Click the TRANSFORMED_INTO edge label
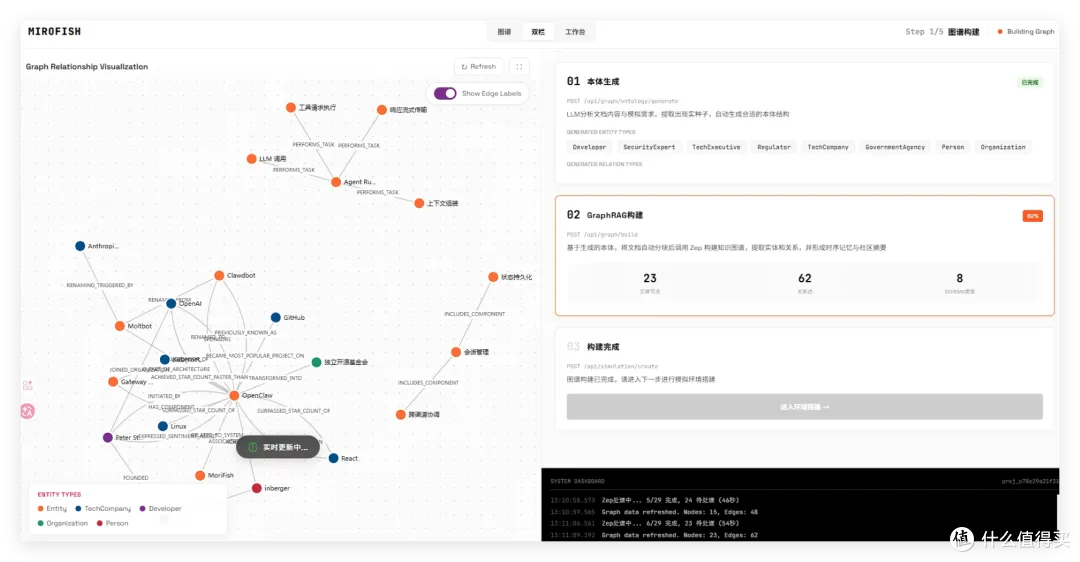 pos(276,378)
